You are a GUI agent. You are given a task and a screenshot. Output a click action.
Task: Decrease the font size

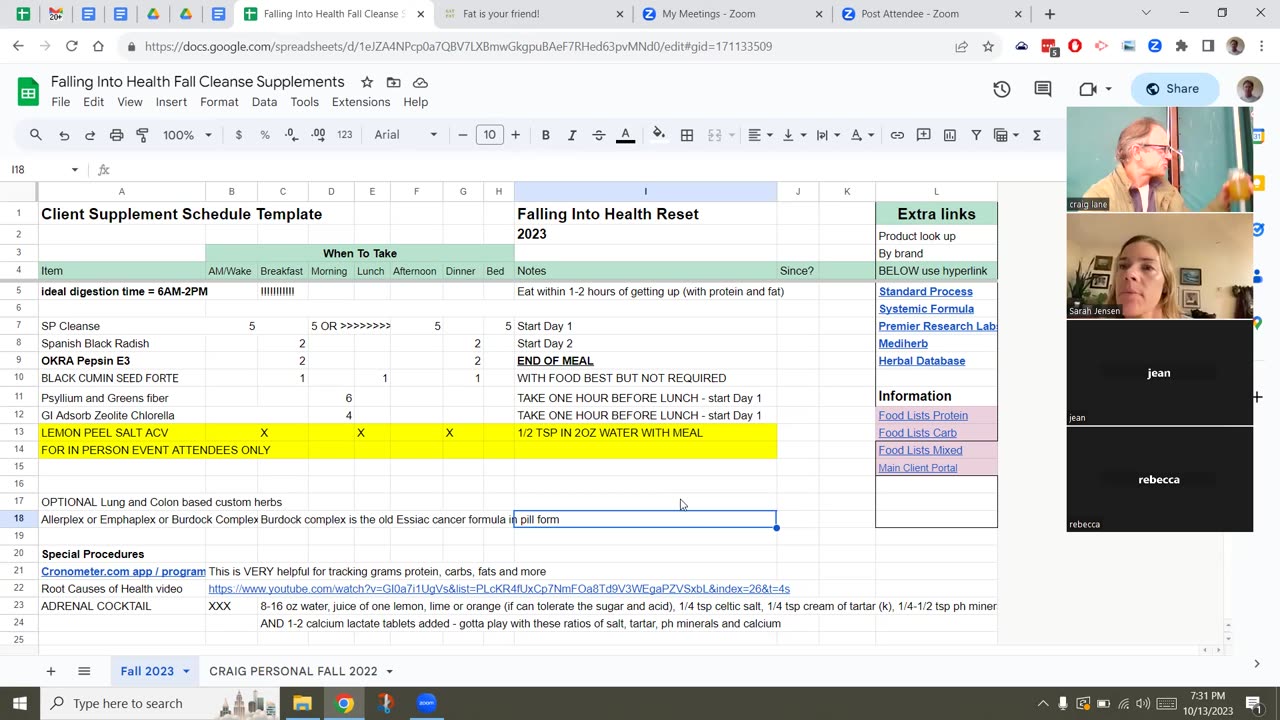[463, 135]
